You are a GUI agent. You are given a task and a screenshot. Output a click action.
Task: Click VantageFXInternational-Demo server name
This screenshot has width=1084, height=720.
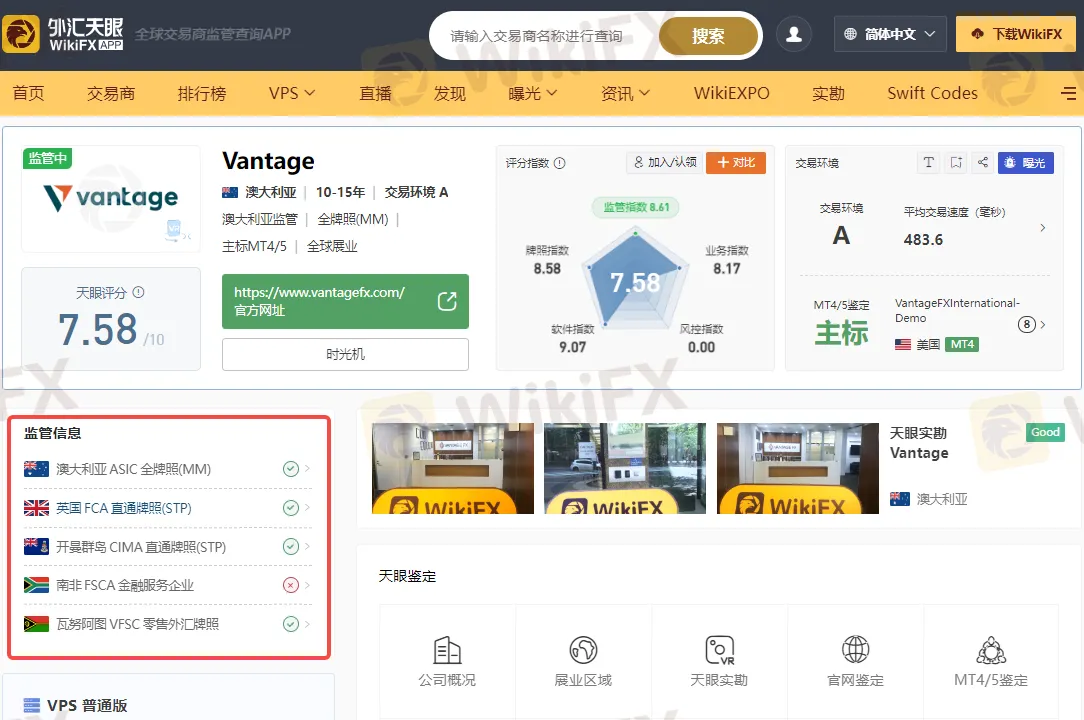957,311
